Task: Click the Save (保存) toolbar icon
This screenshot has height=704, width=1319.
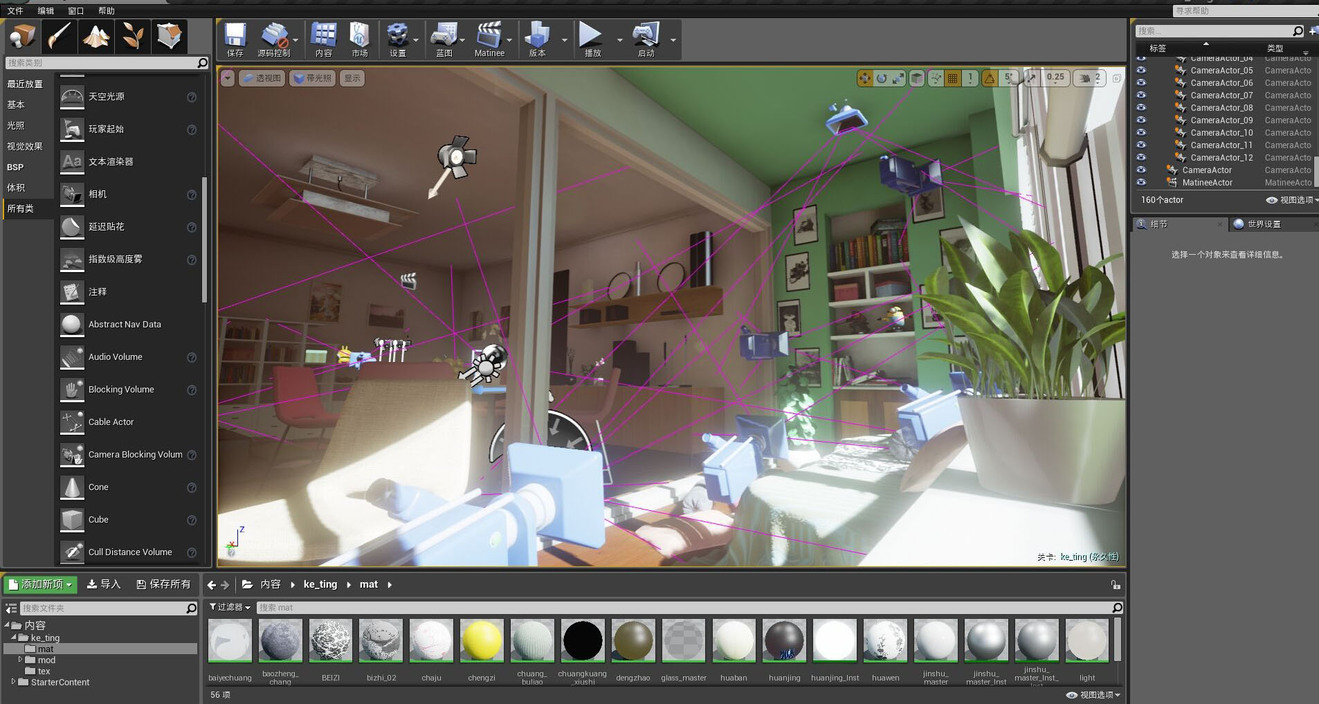Action: pos(235,40)
